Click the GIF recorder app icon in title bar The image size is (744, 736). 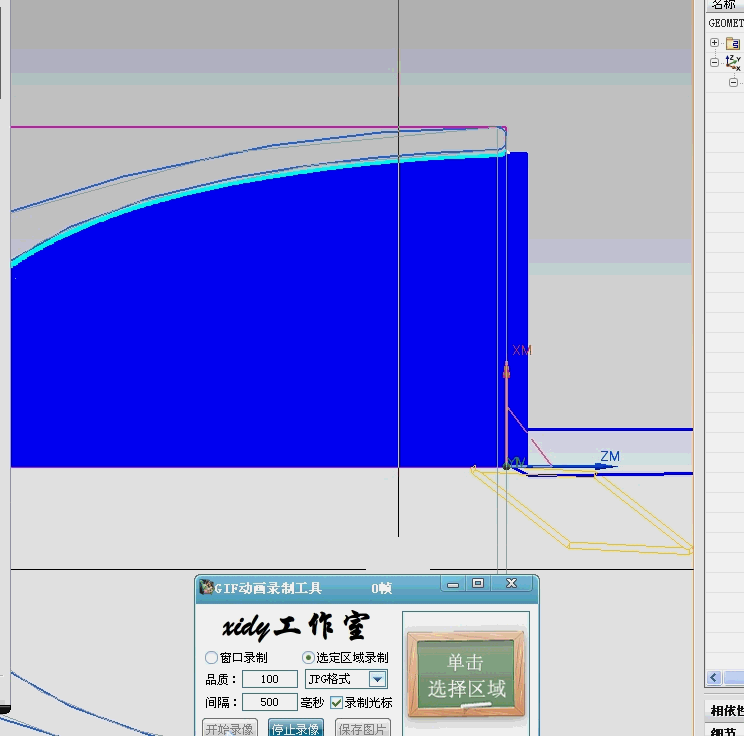[x=206, y=587]
